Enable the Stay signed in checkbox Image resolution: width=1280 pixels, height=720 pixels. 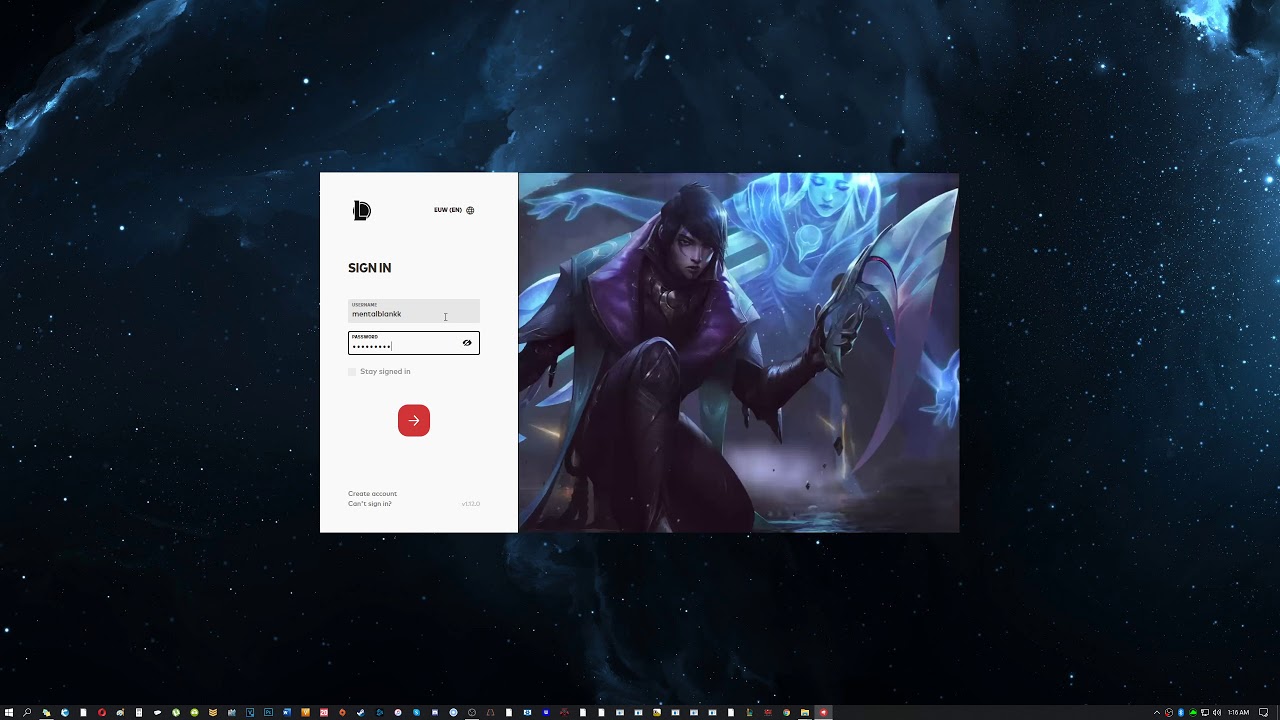click(352, 372)
